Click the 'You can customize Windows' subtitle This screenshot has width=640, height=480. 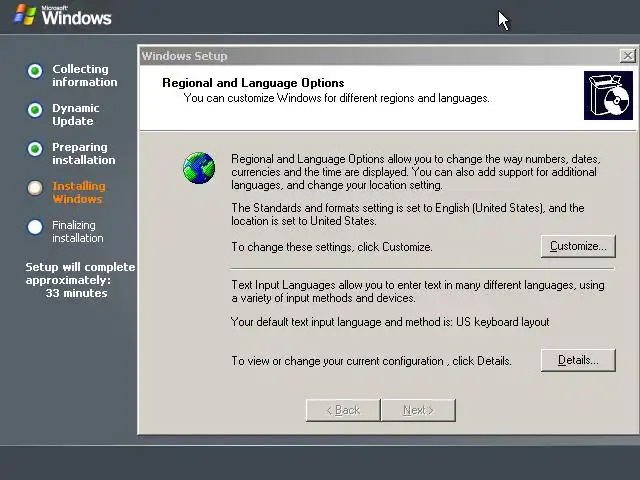pyautogui.click(x=336, y=98)
